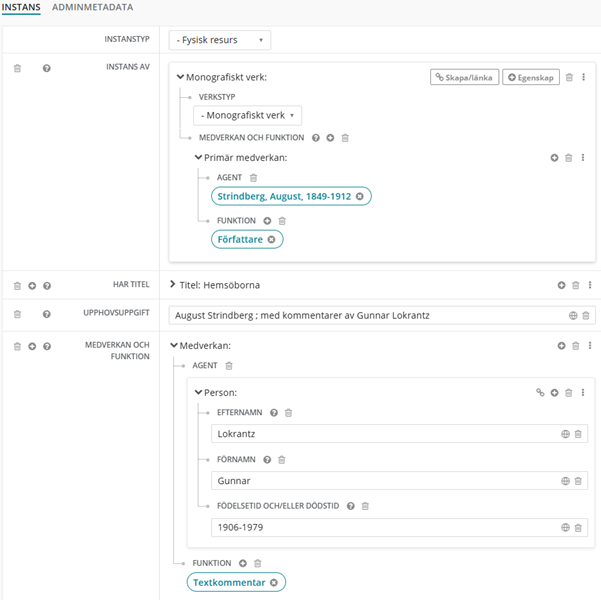The height and width of the screenshot is (600, 601).
Task: Collapse the Person section
Action: [x=198, y=392]
